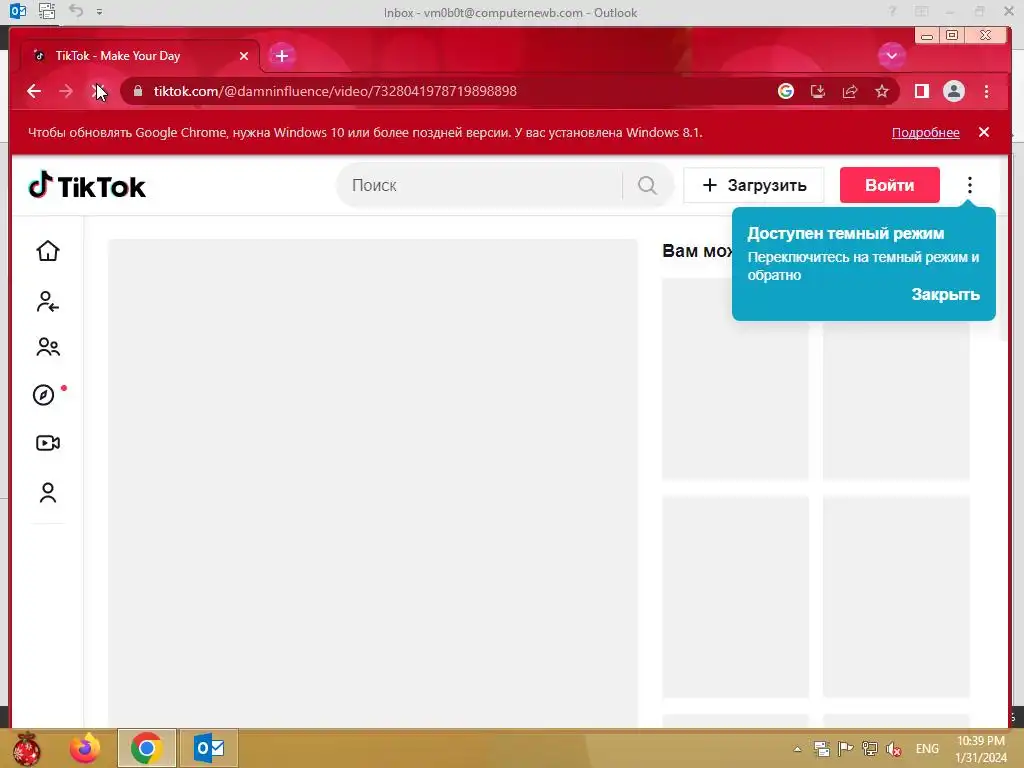
Task: Click the address bar URL
Action: coord(335,91)
